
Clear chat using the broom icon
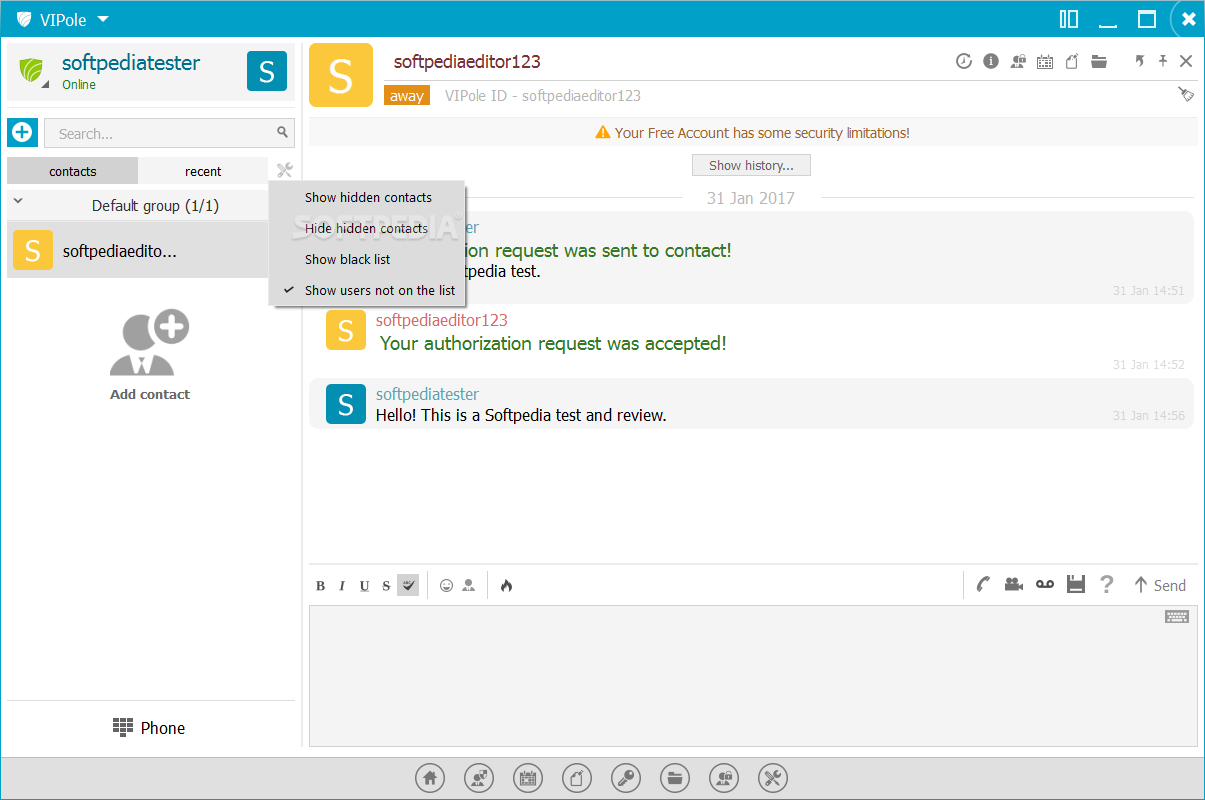coord(1186,94)
